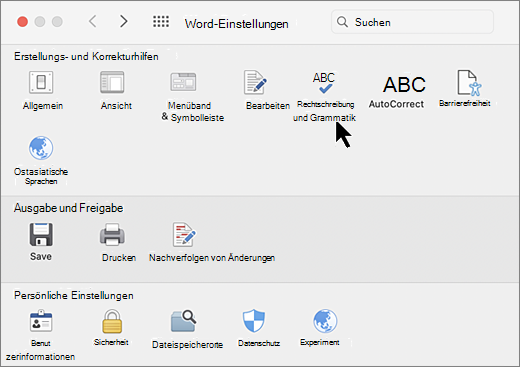Screen dimensions: 520x367
Task: Close the Word-Einstellungen window
Action: [x=22, y=22]
